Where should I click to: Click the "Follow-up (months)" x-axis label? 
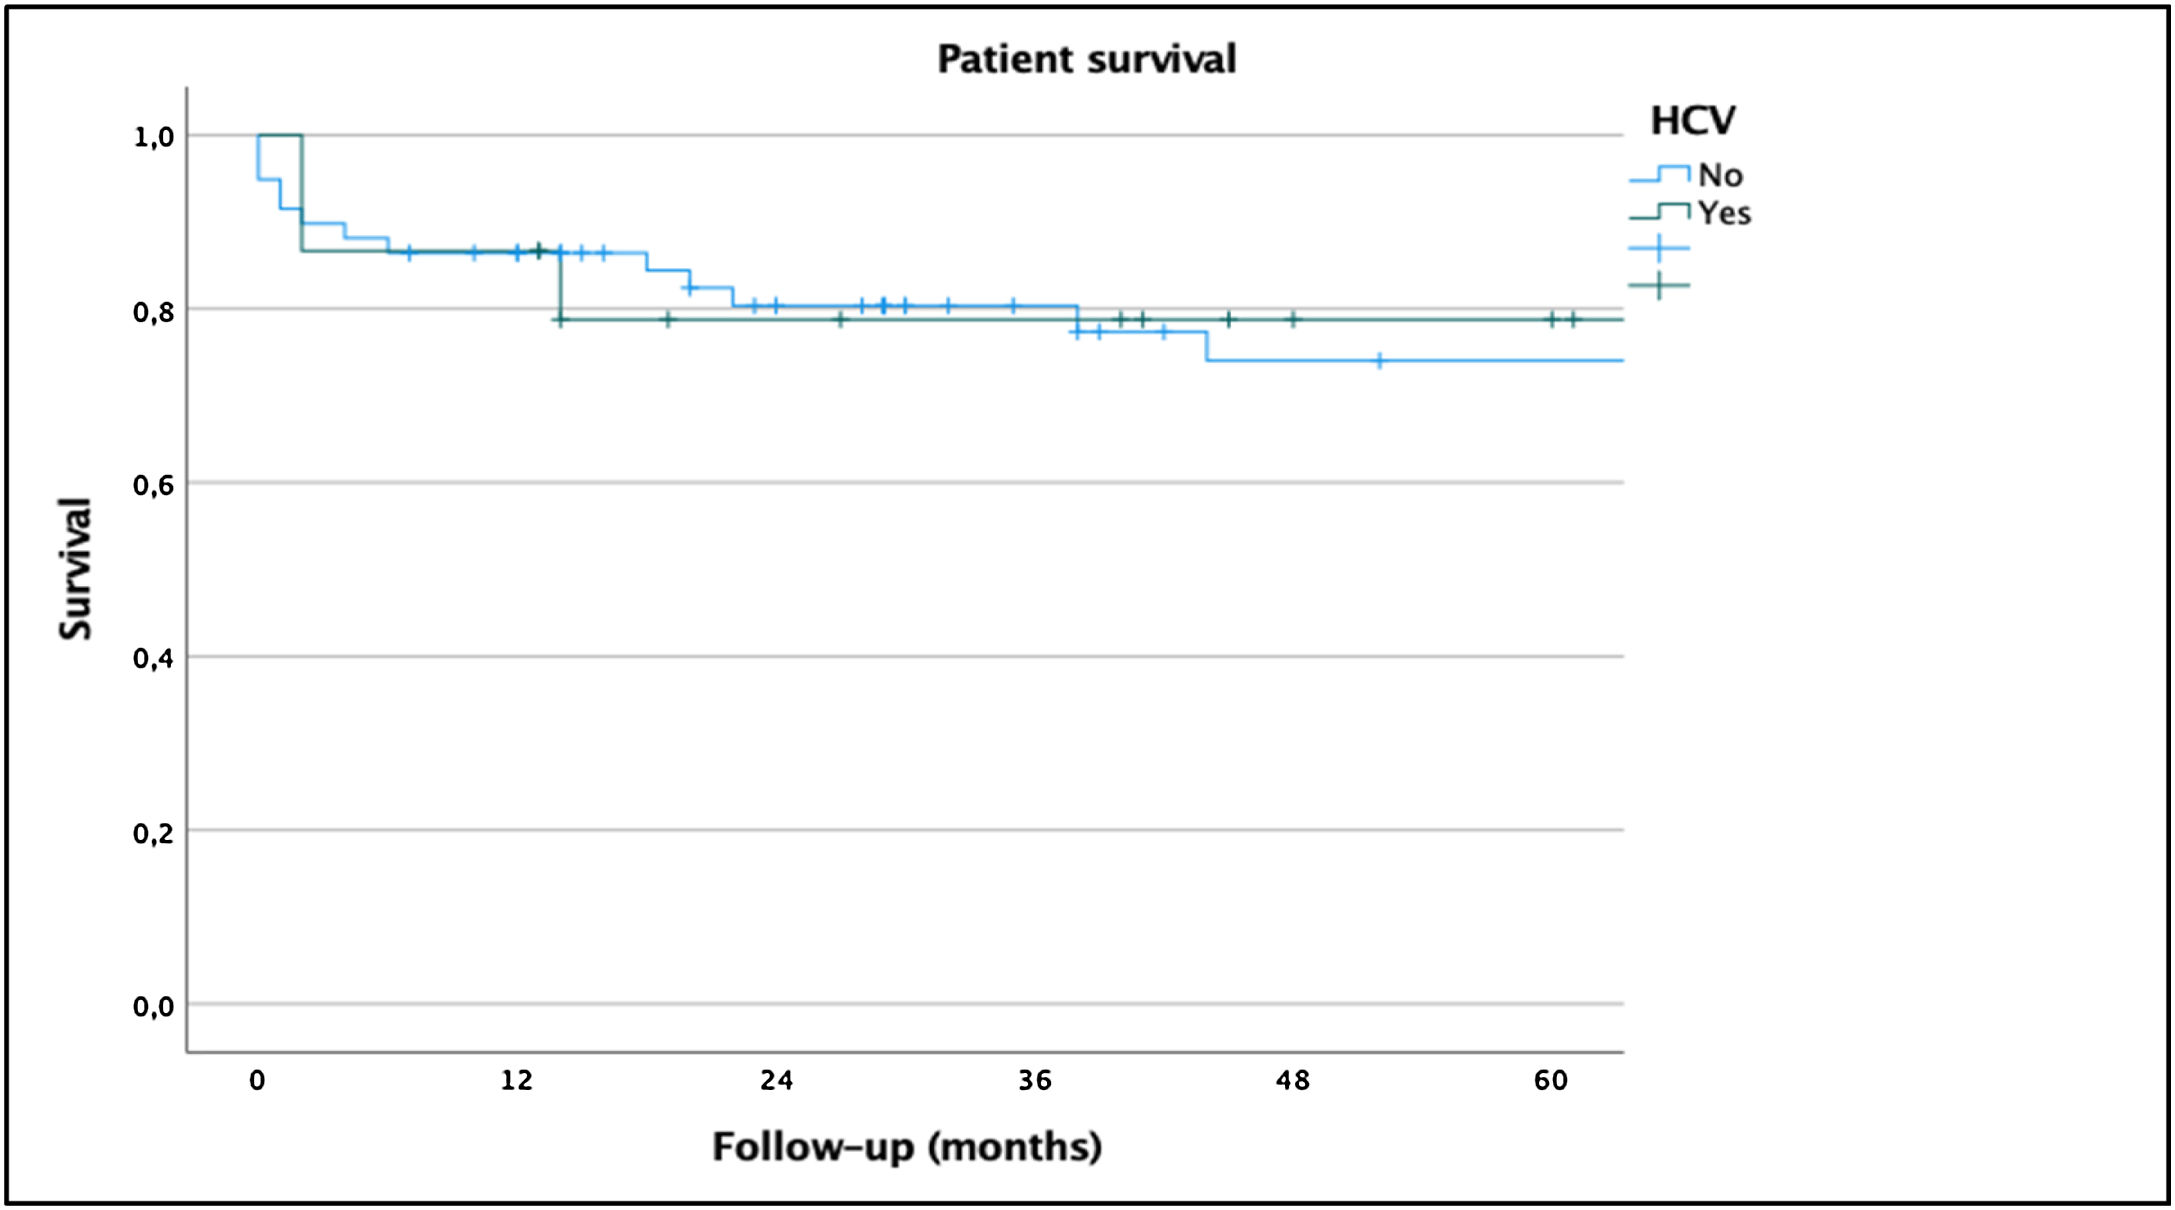pos(906,1146)
